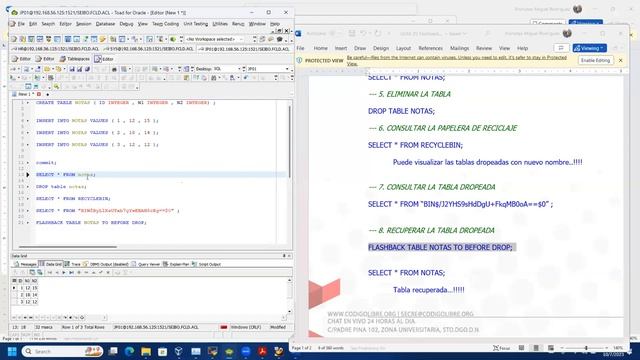Image resolution: width=640 pixels, height=360 pixels.
Task: Open the Team Coding menu in Toad
Action: 165,24
